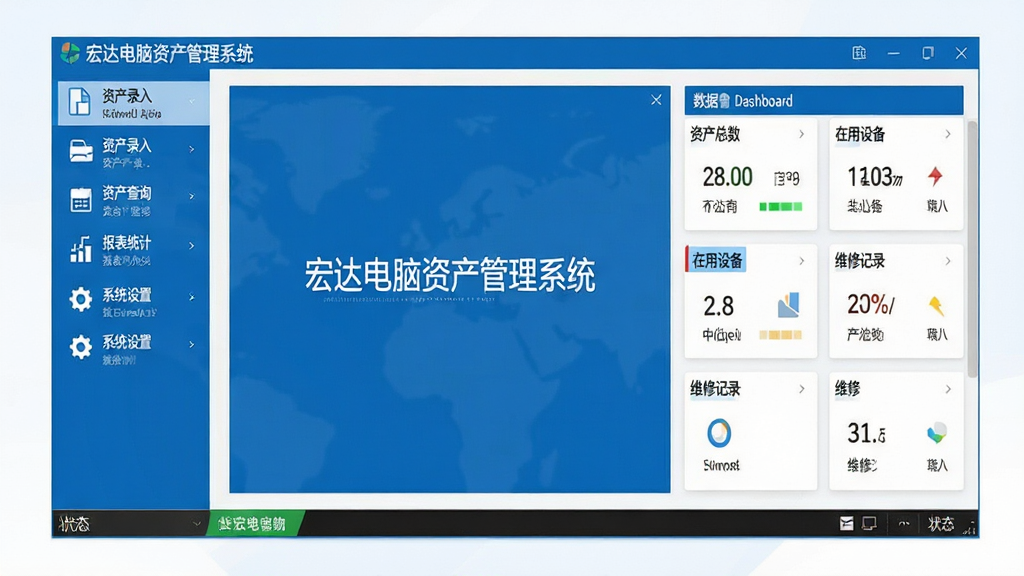Click the last gear icon in the sidebar
The height and width of the screenshot is (576, 1024).
(81, 347)
